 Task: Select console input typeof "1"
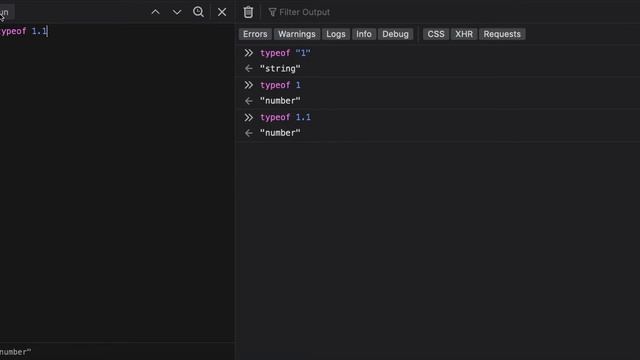[x=285, y=53]
